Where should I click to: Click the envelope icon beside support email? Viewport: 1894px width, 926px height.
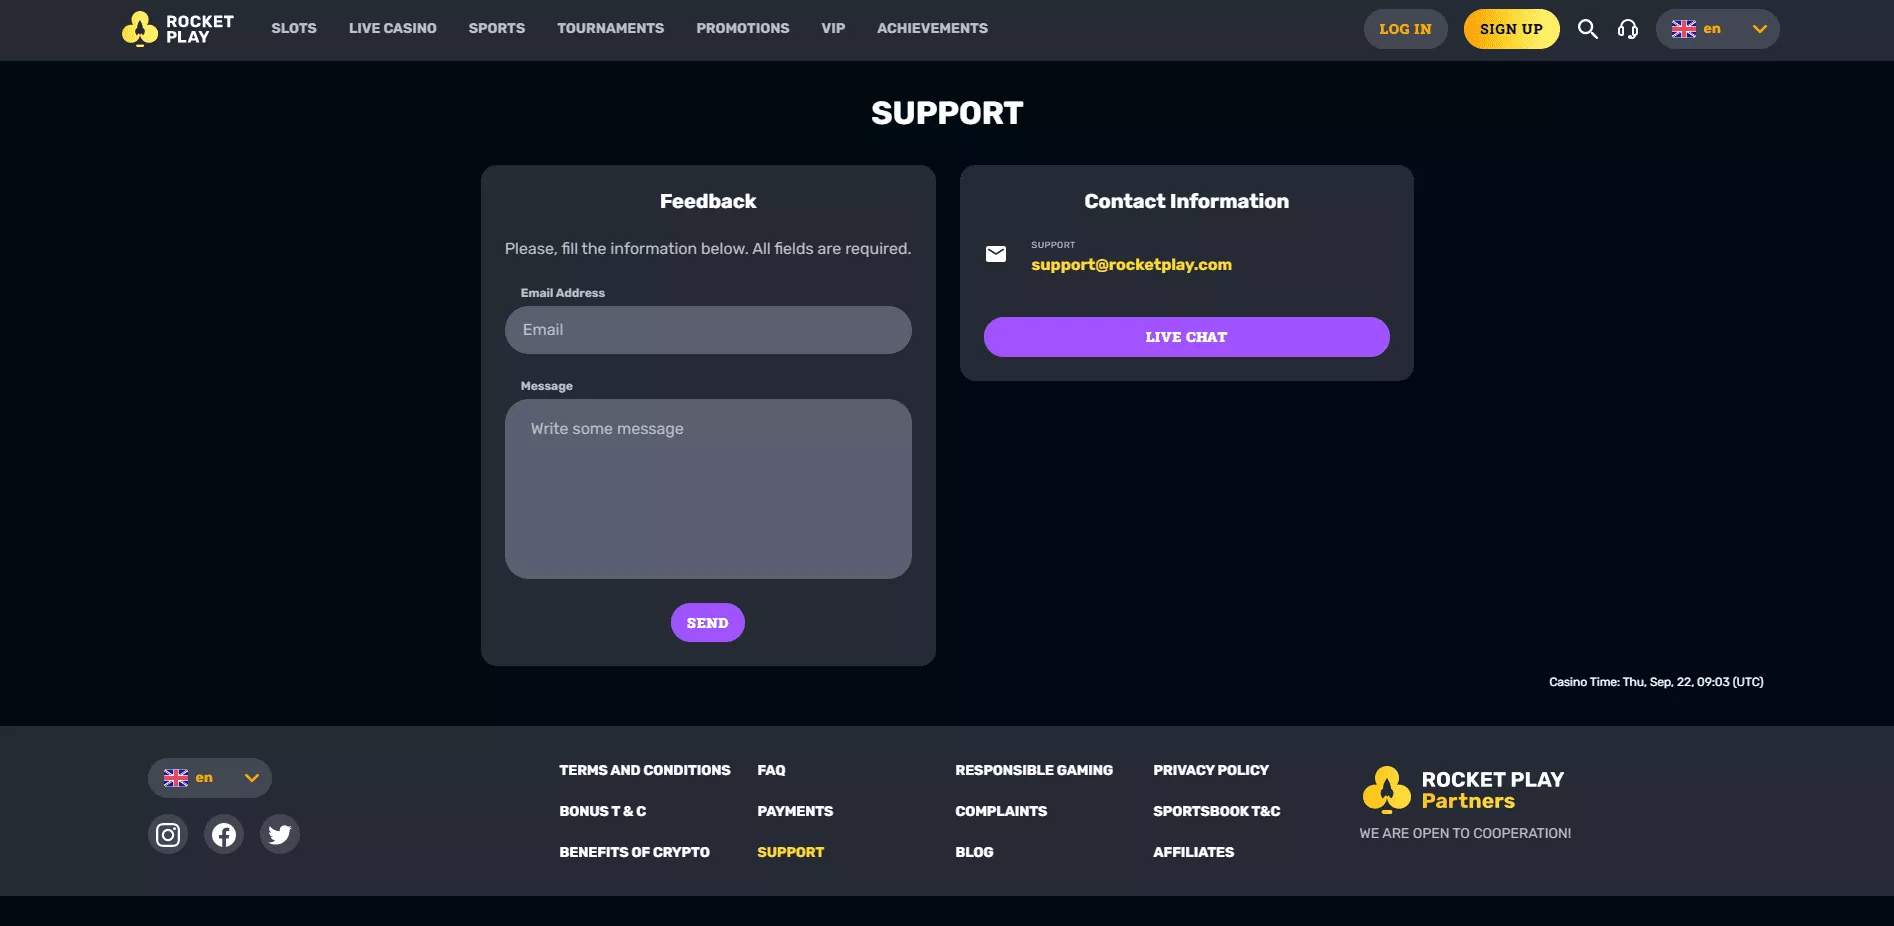[996, 254]
